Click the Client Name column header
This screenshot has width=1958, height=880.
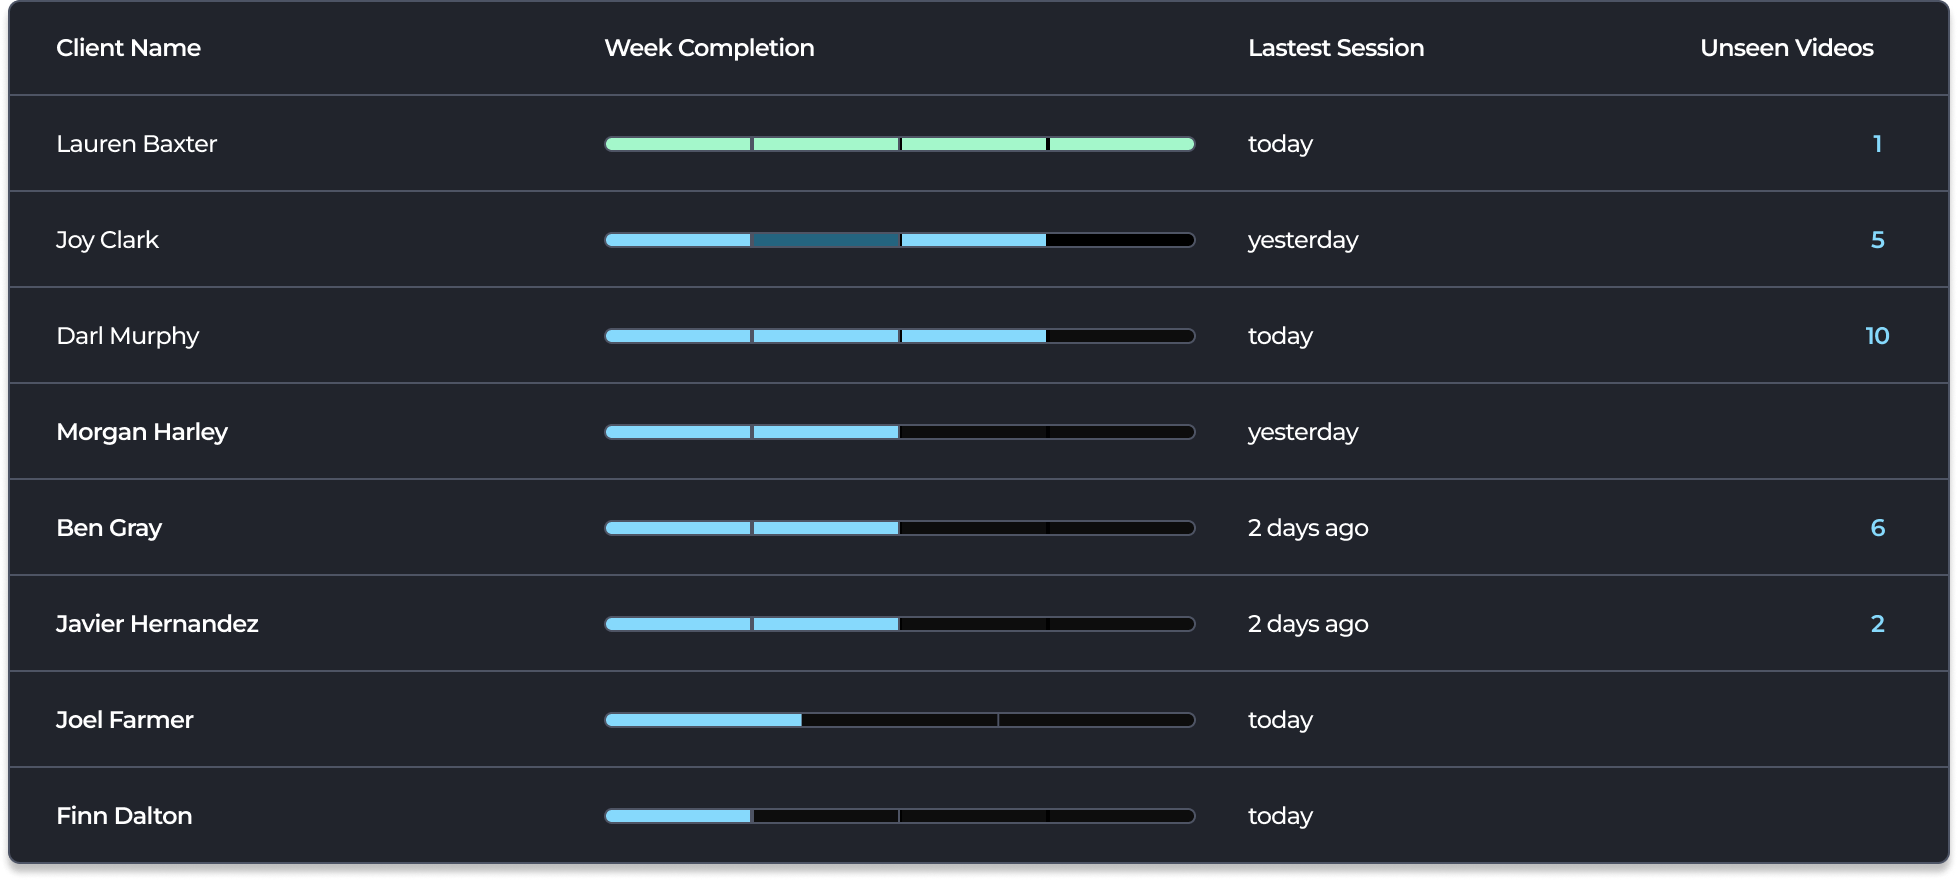click(x=128, y=48)
